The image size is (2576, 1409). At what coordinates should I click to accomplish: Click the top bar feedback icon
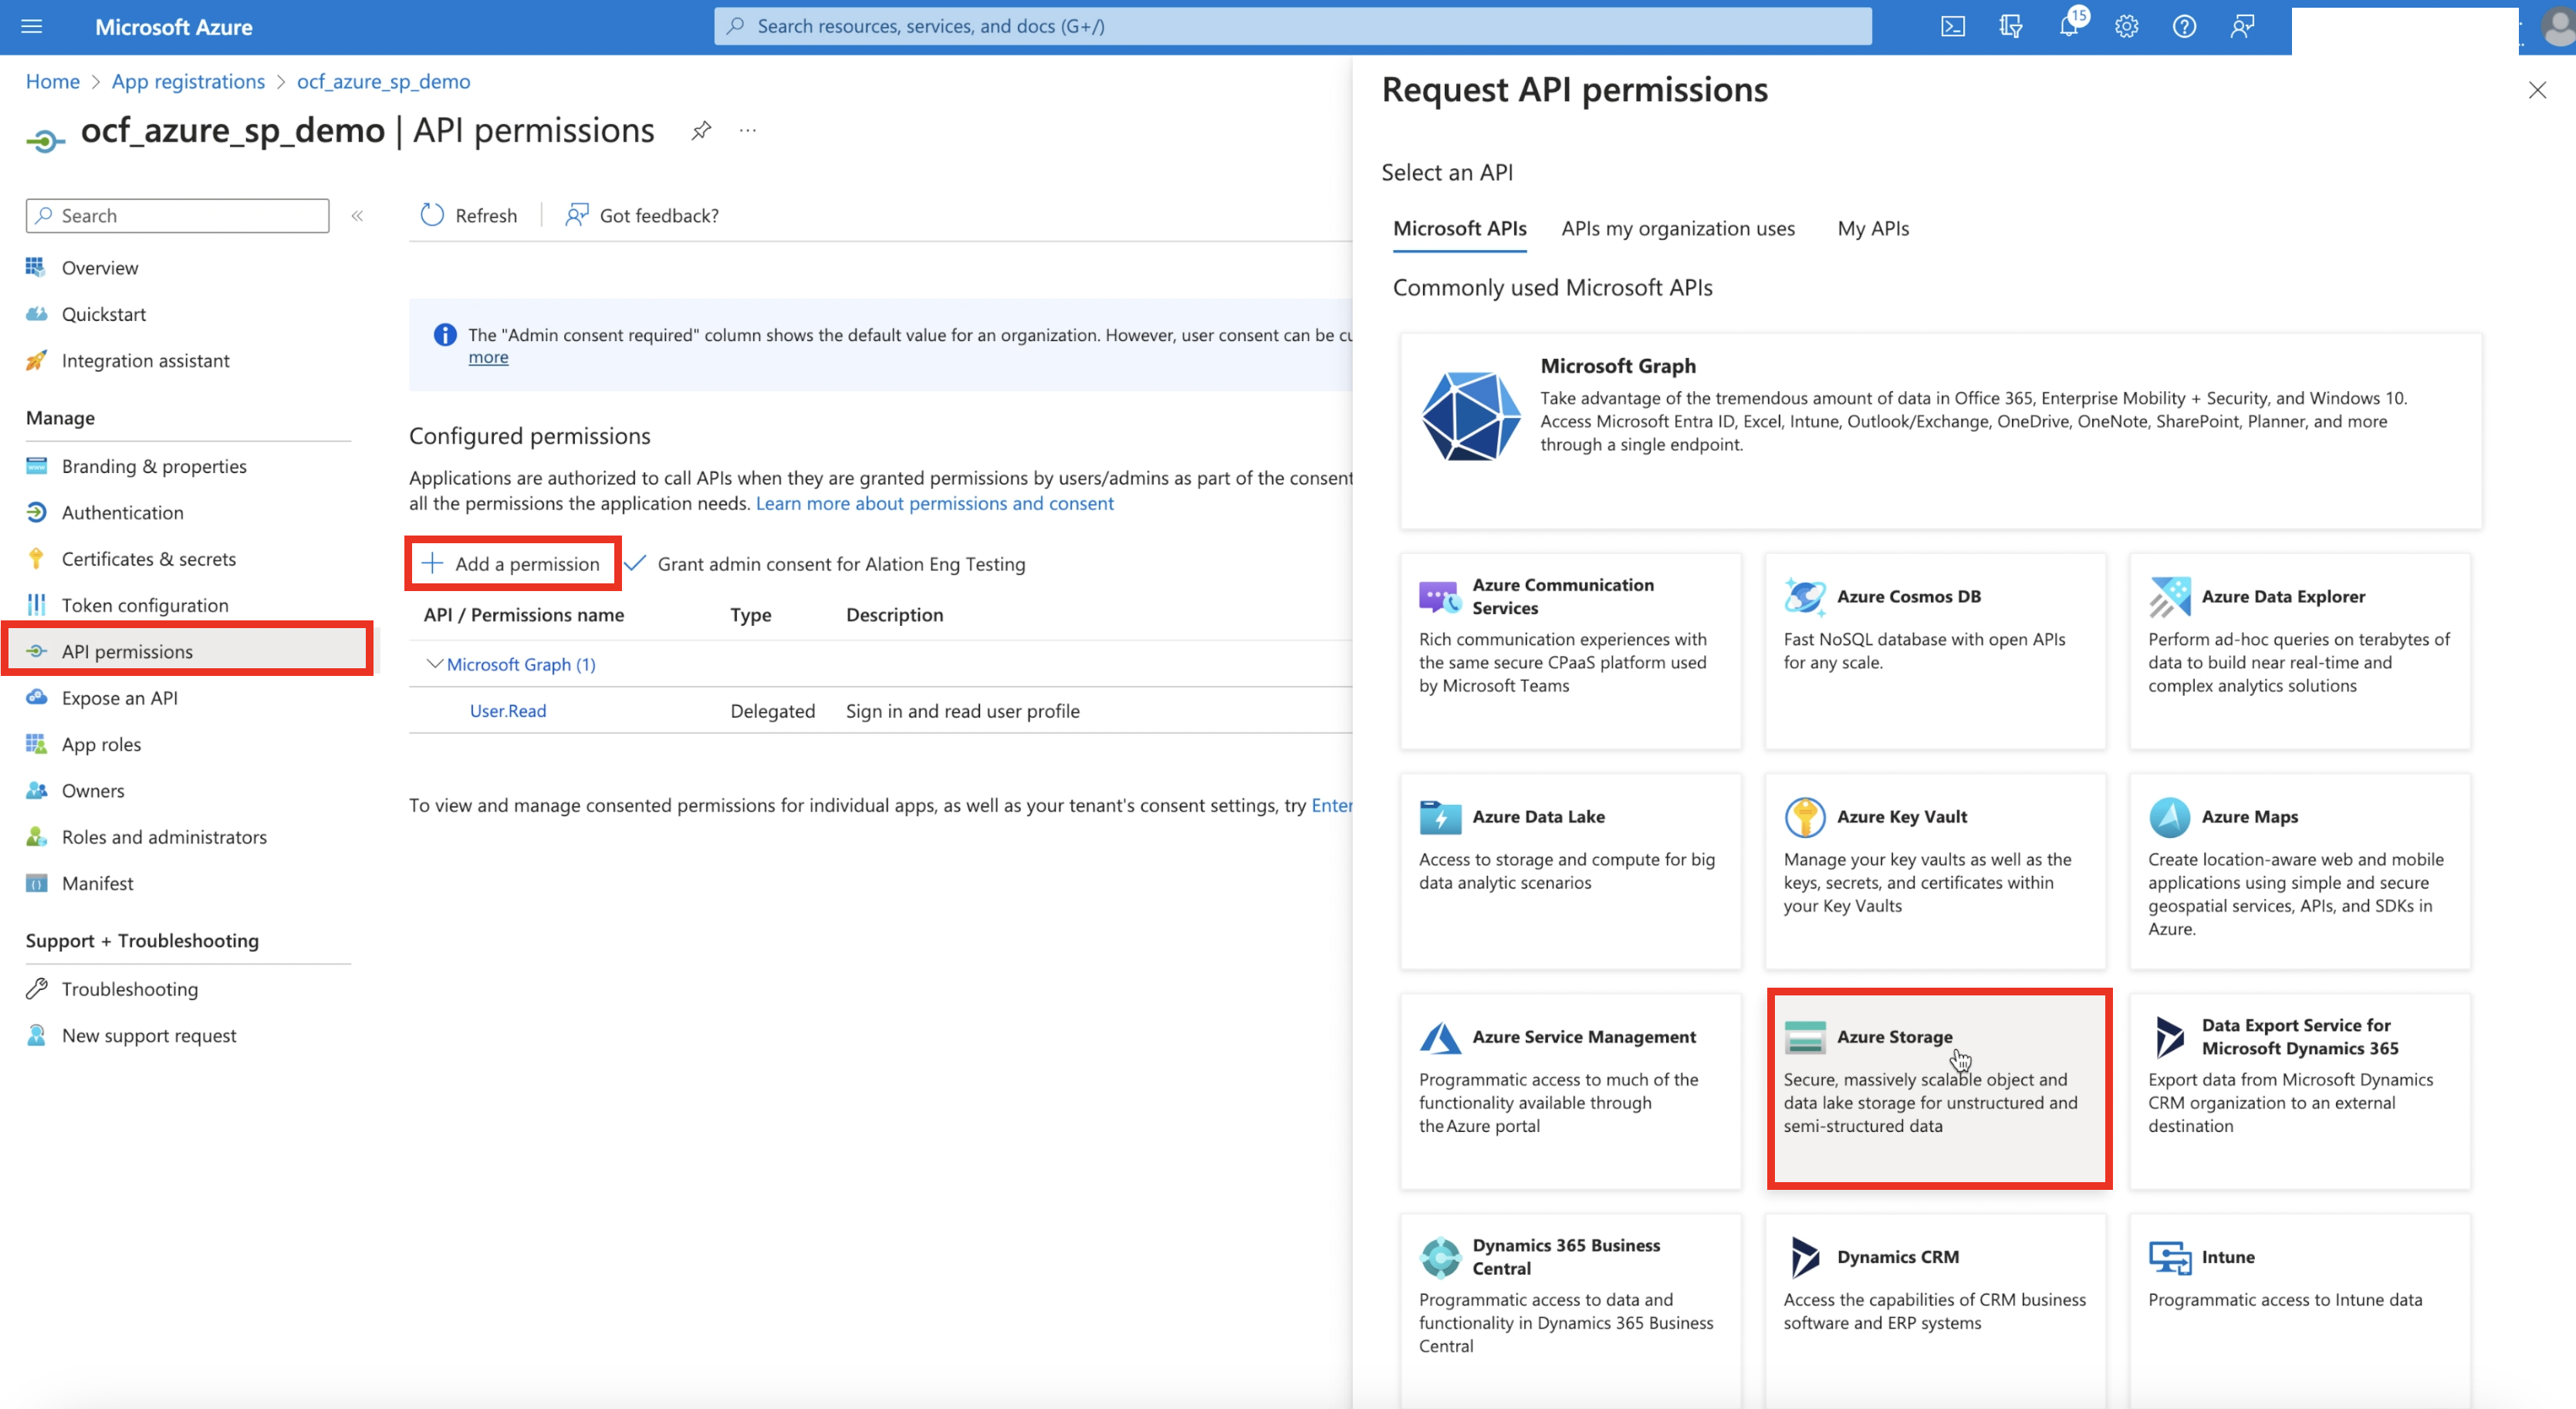click(2242, 26)
